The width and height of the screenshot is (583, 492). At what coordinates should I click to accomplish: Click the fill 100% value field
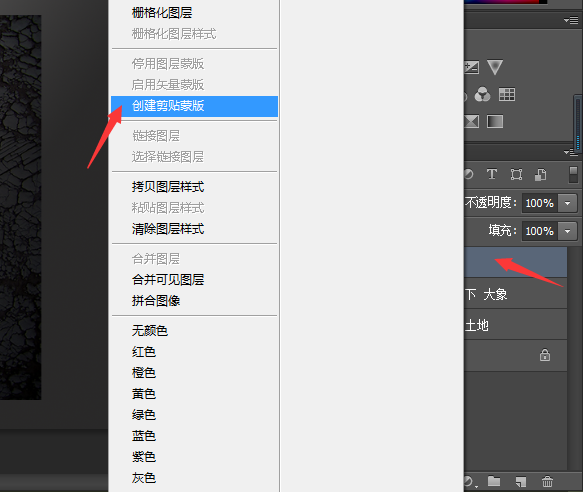click(539, 231)
